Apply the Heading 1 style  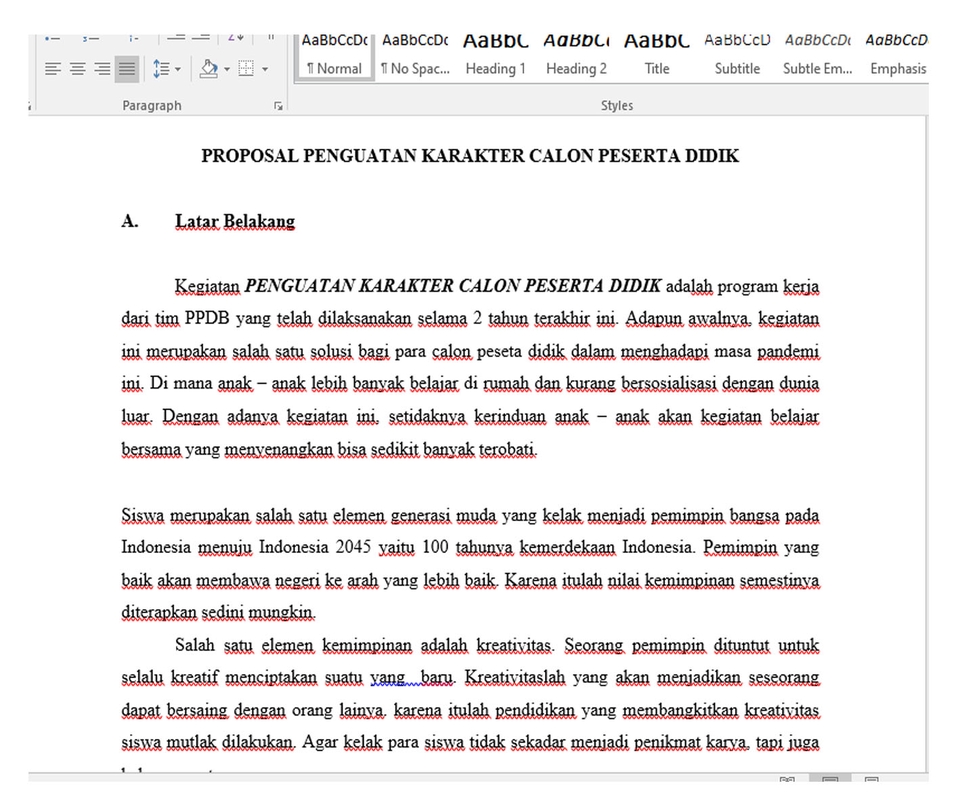tap(496, 57)
